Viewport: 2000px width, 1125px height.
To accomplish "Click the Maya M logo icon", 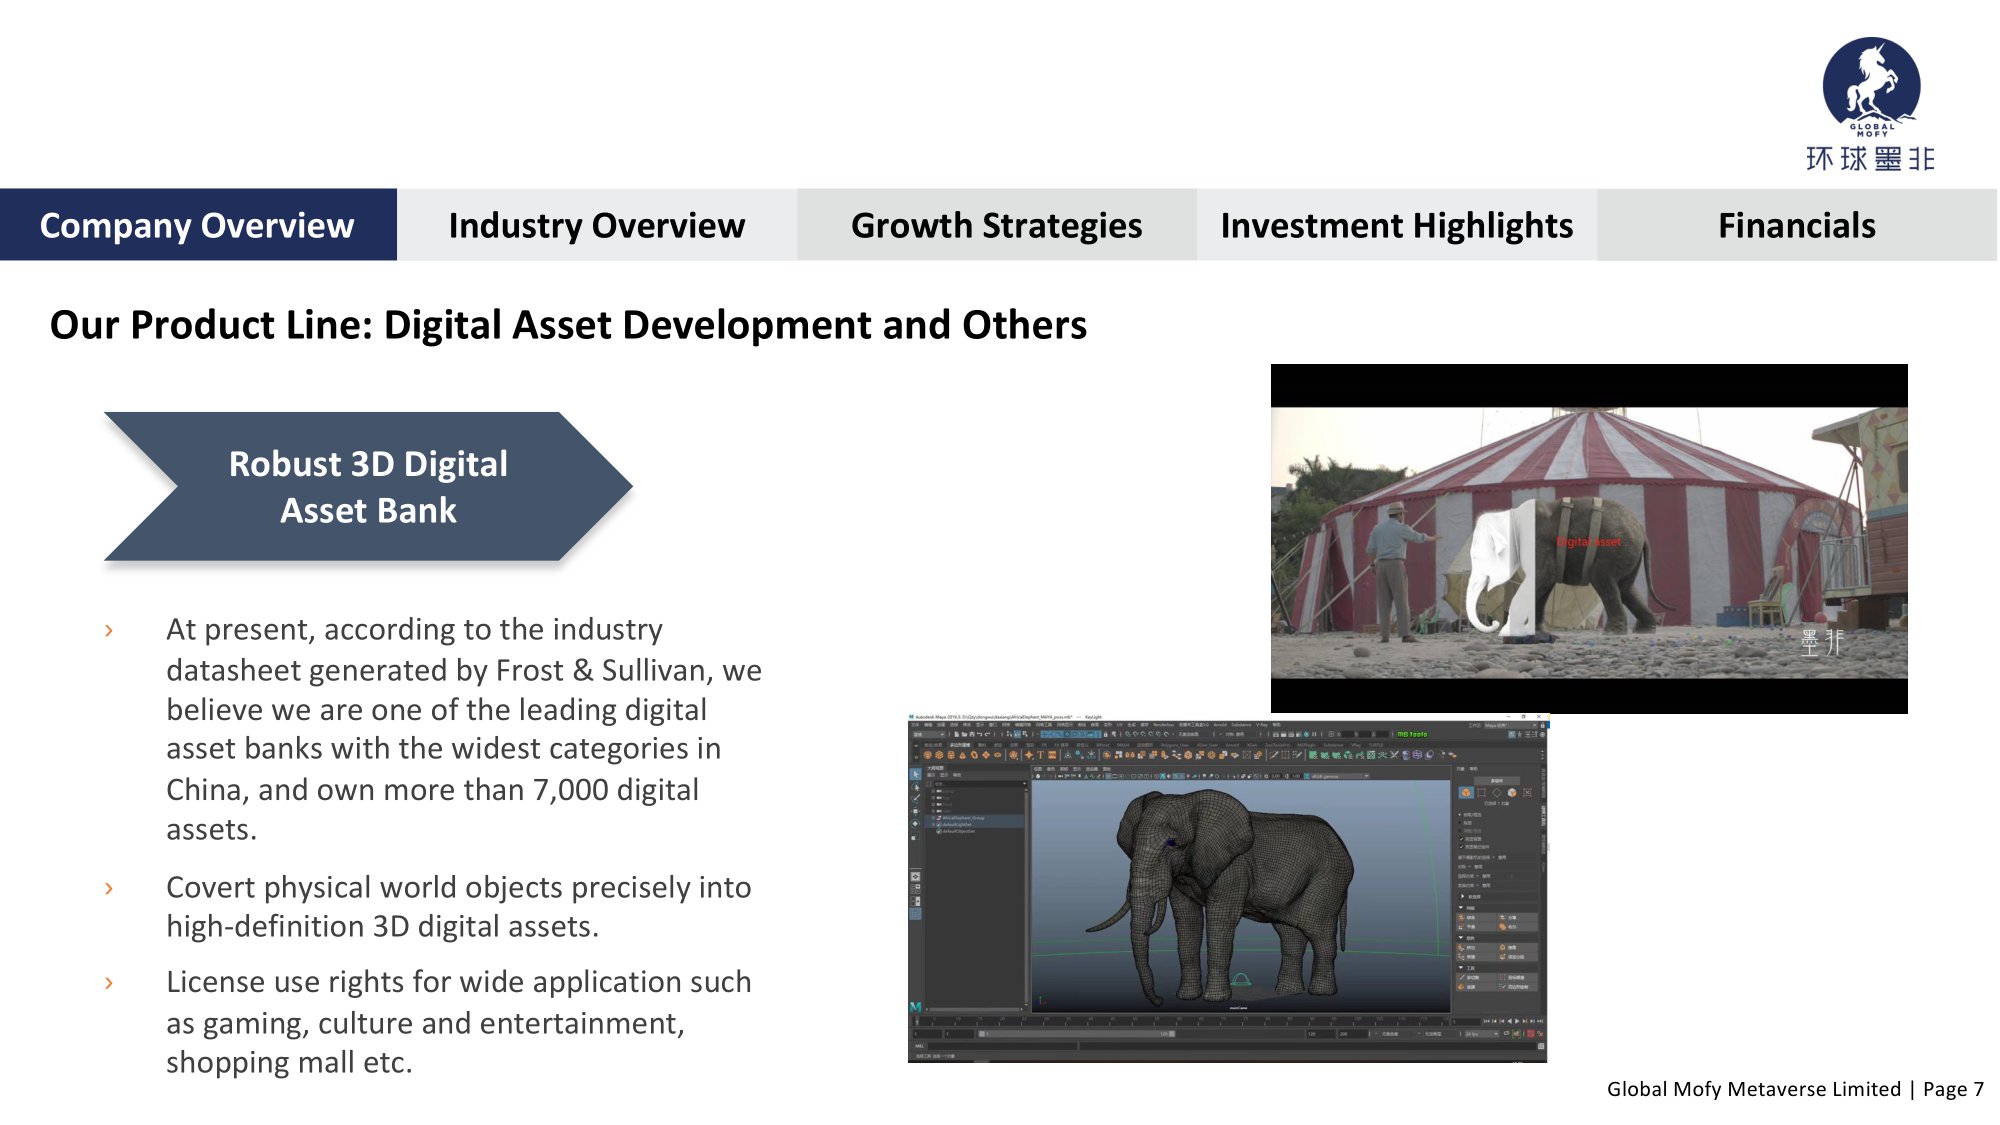I will pos(914,1006).
